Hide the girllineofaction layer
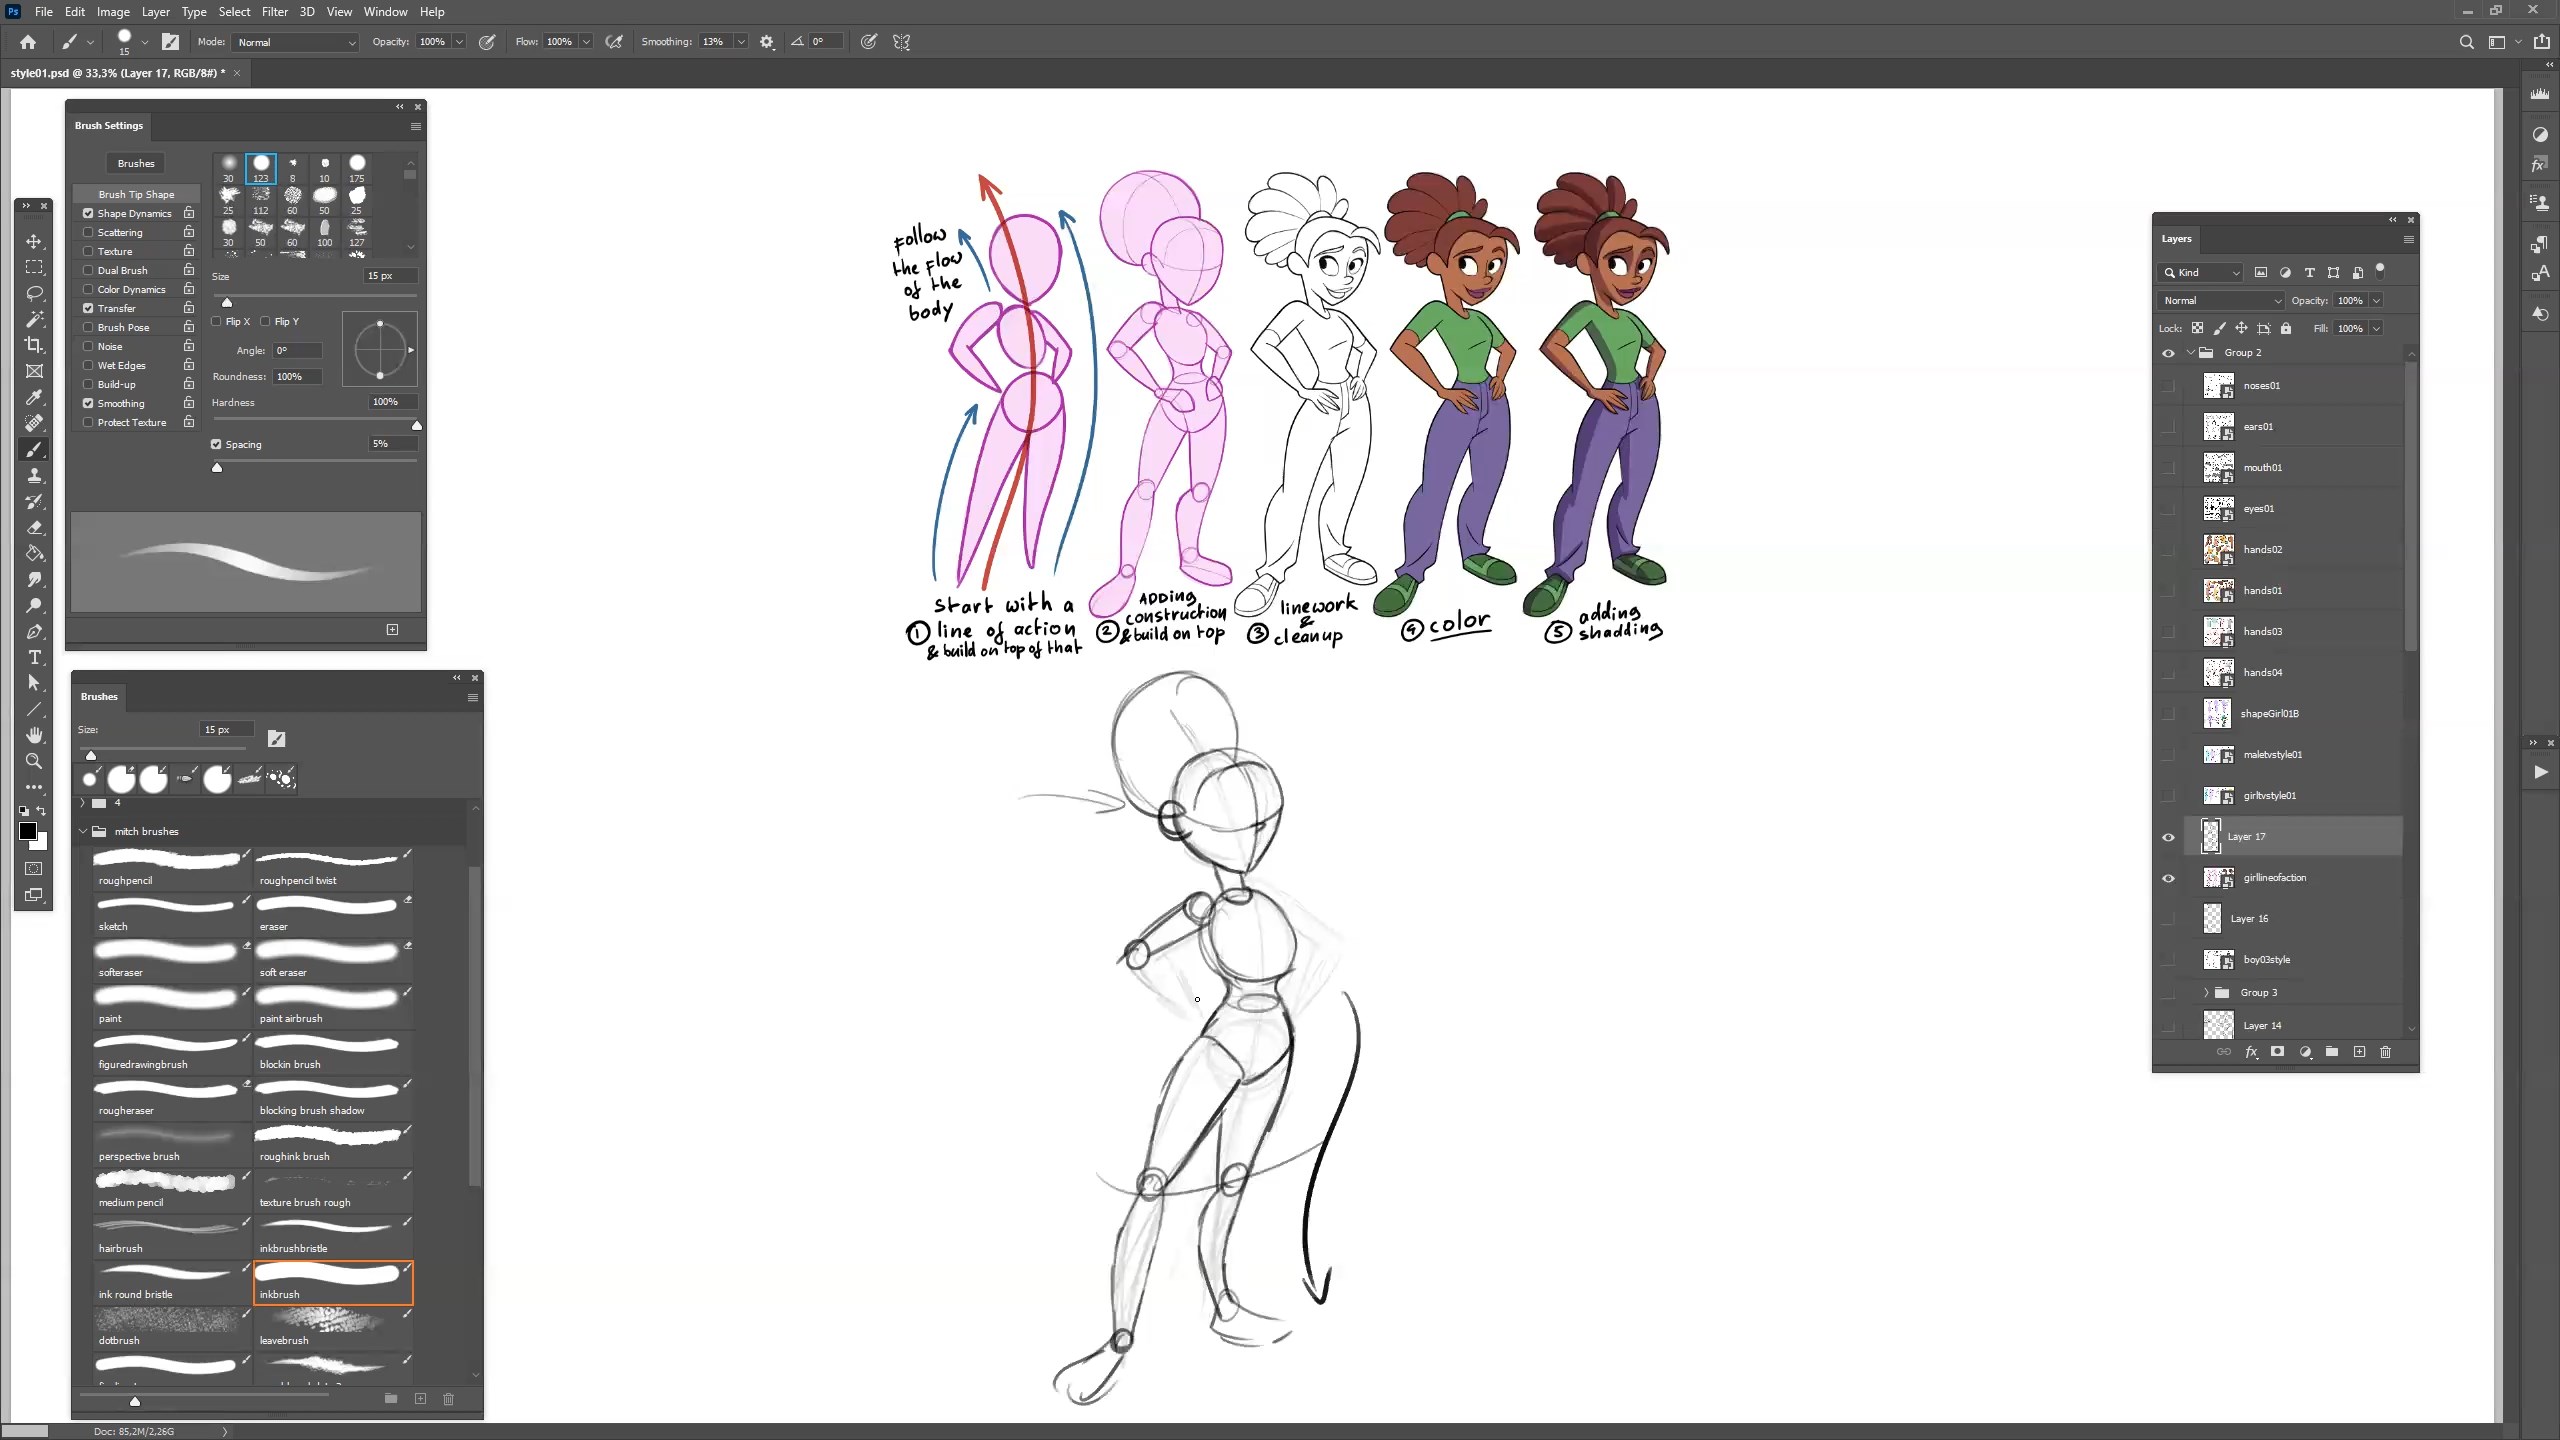Viewport: 2560px width, 1440px height. tap(2168, 878)
